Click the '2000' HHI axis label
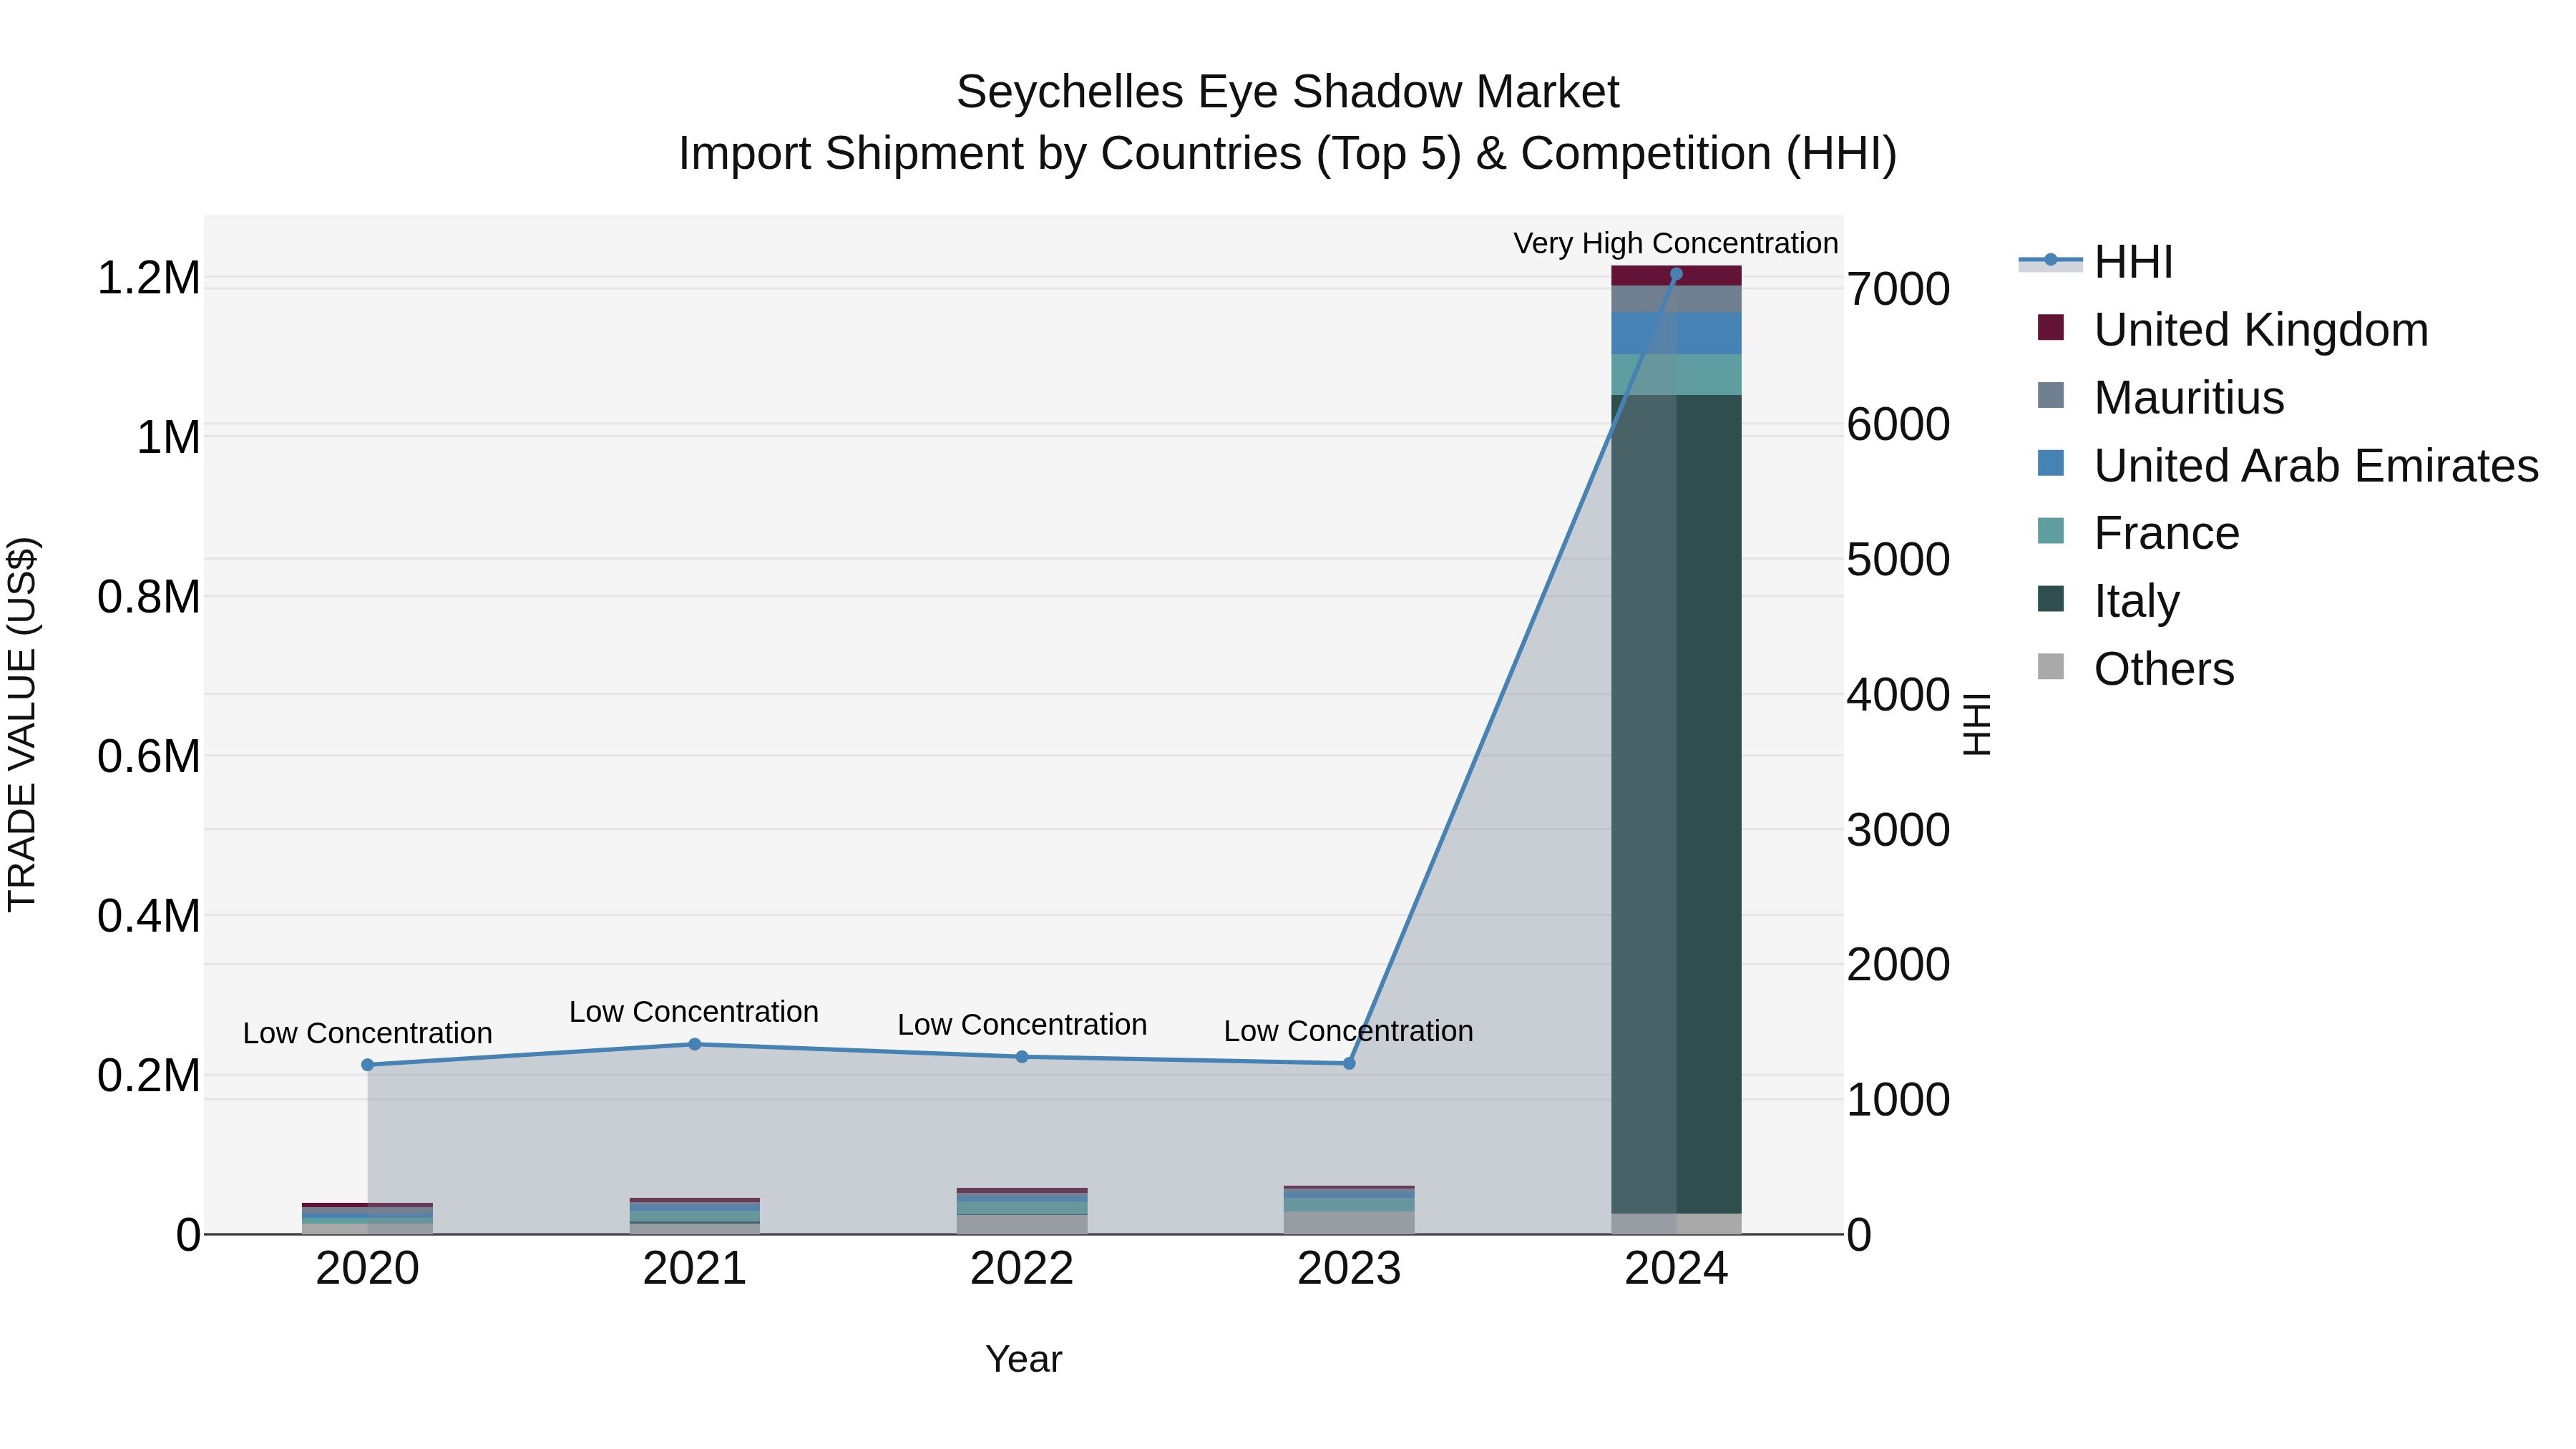Screen dimensions: 2576x1449 pyautogui.click(x=1898, y=964)
